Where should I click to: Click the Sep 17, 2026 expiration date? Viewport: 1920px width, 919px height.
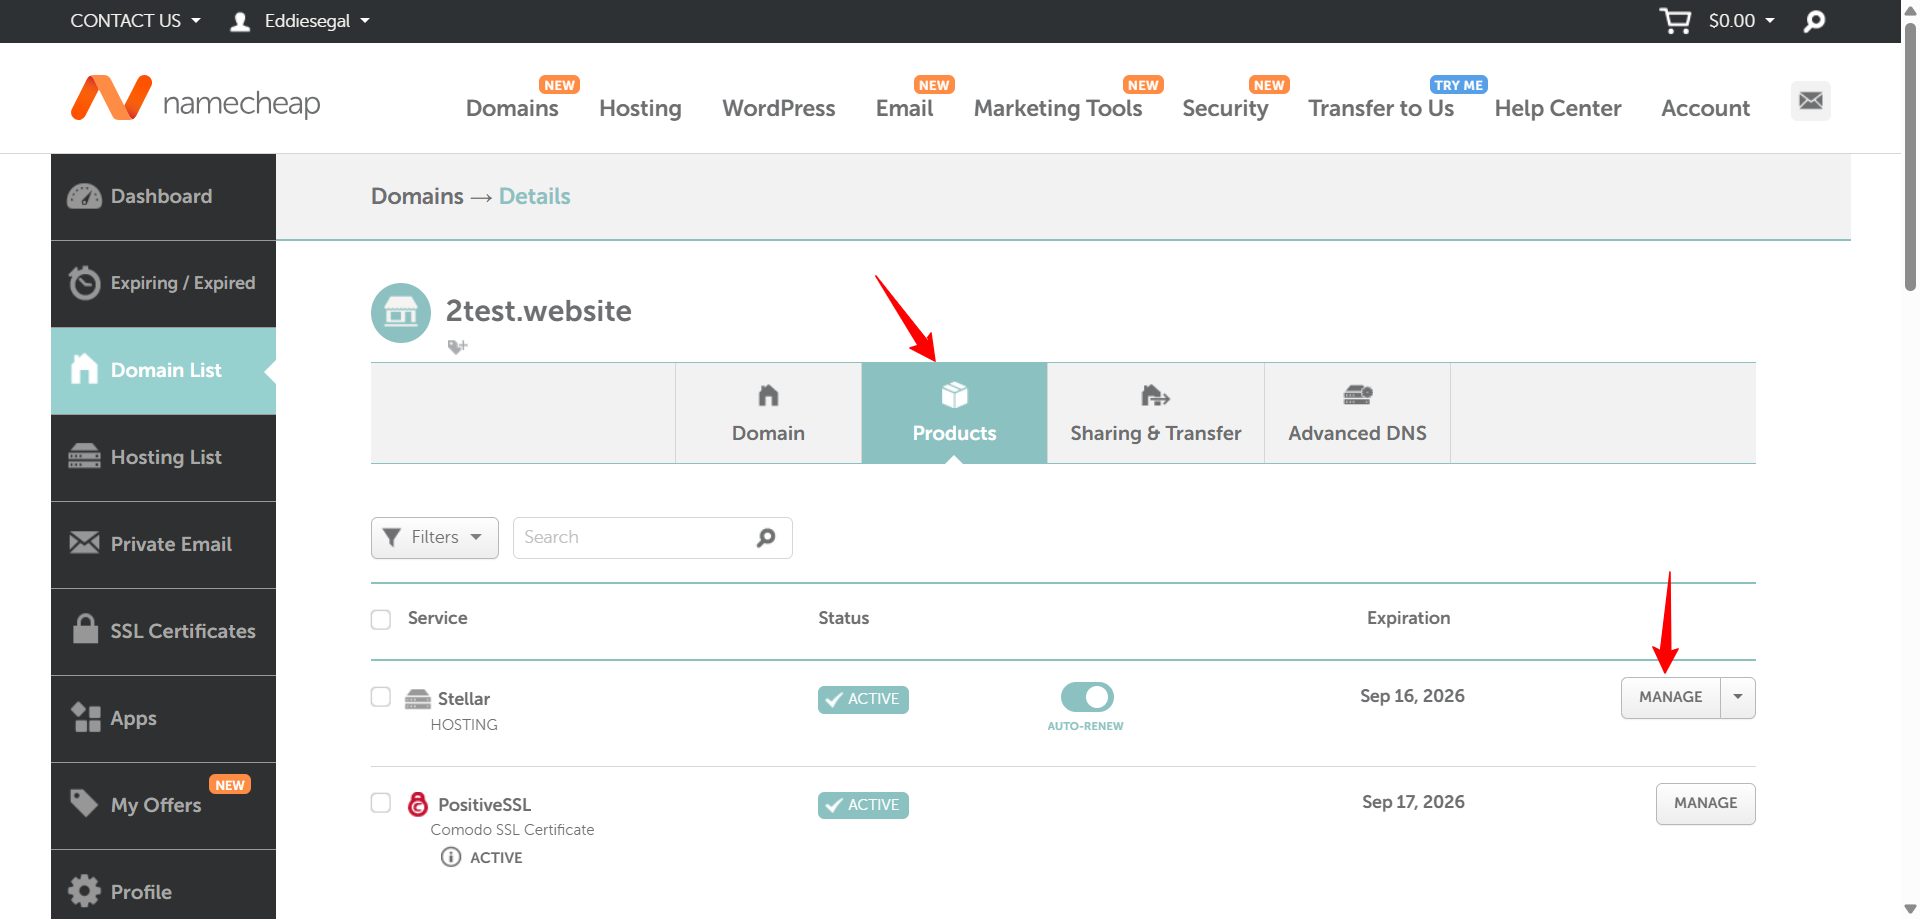pos(1413,802)
